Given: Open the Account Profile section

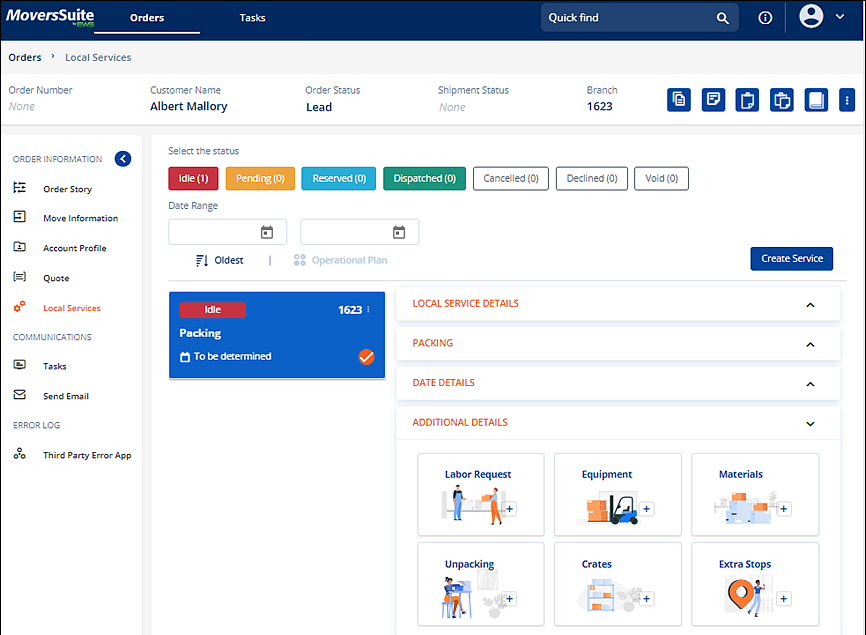Looking at the screenshot, I should pos(76,247).
